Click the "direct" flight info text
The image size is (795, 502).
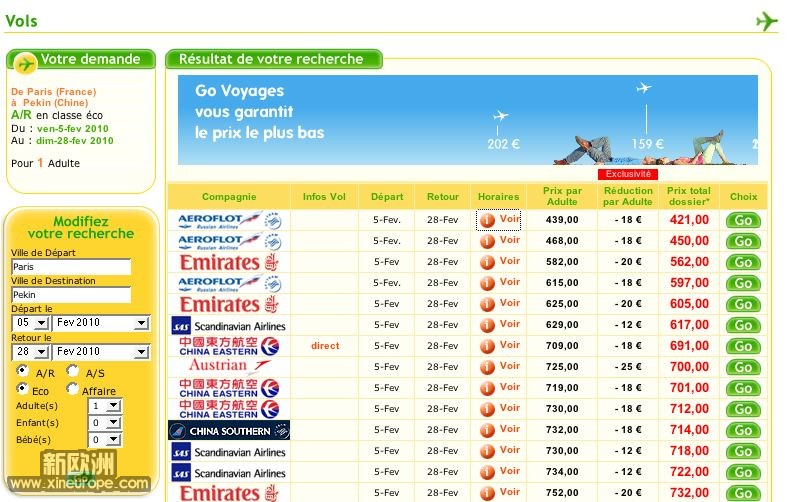click(325, 346)
